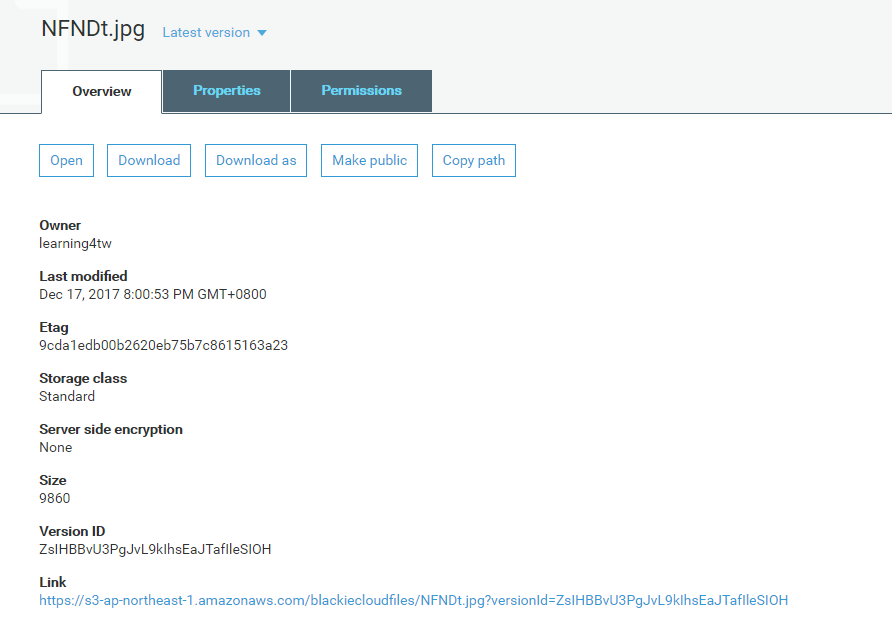Choose the Download as button
The width and height of the screenshot is (892, 623).
point(256,161)
